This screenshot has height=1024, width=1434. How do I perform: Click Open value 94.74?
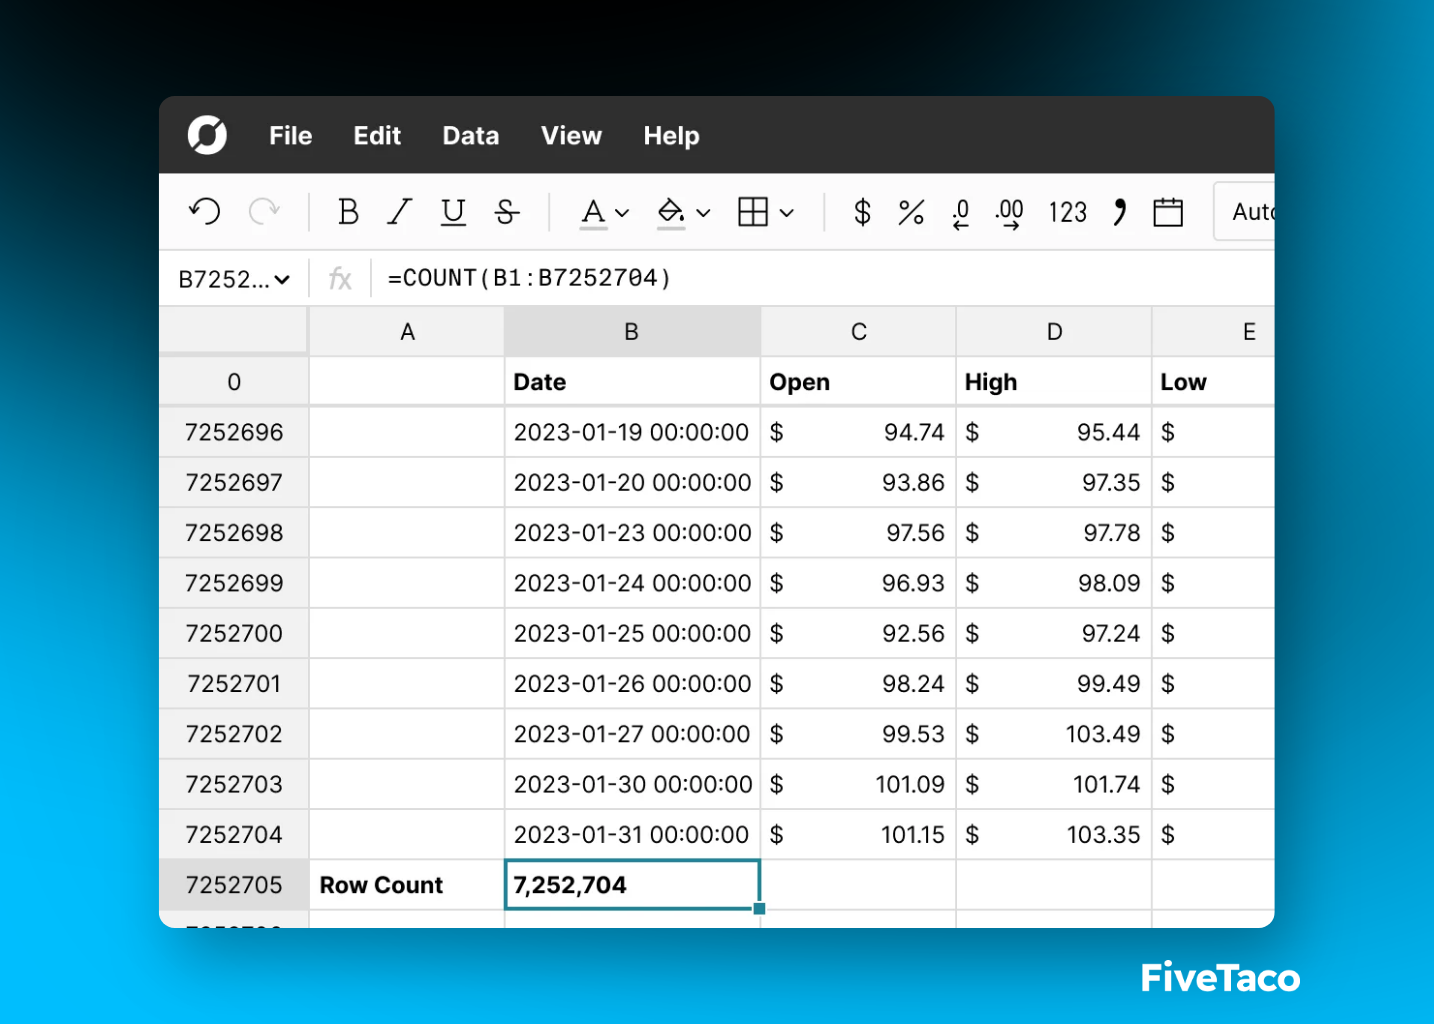click(858, 432)
